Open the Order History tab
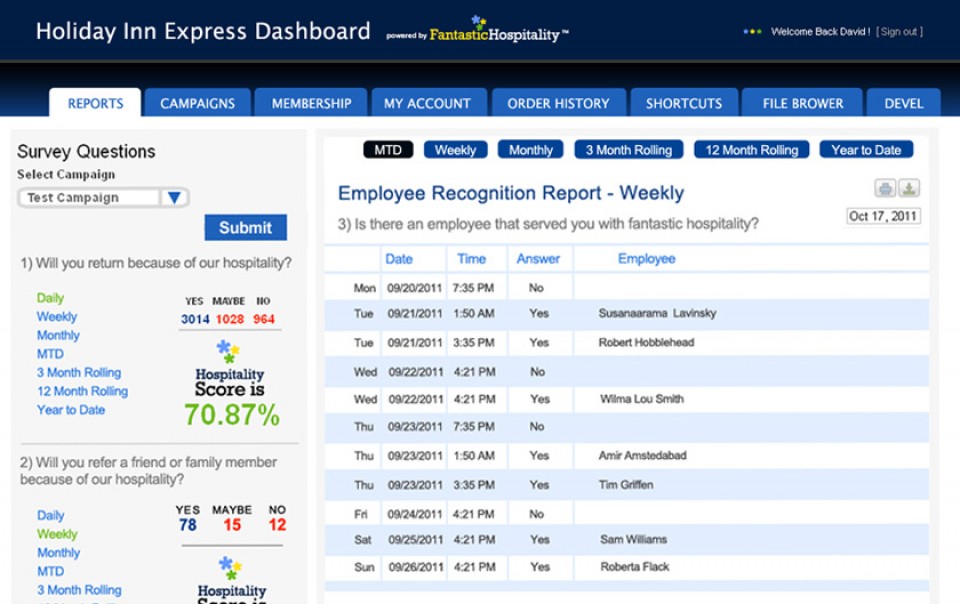Image resolution: width=960 pixels, height=604 pixels. click(x=558, y=103)
